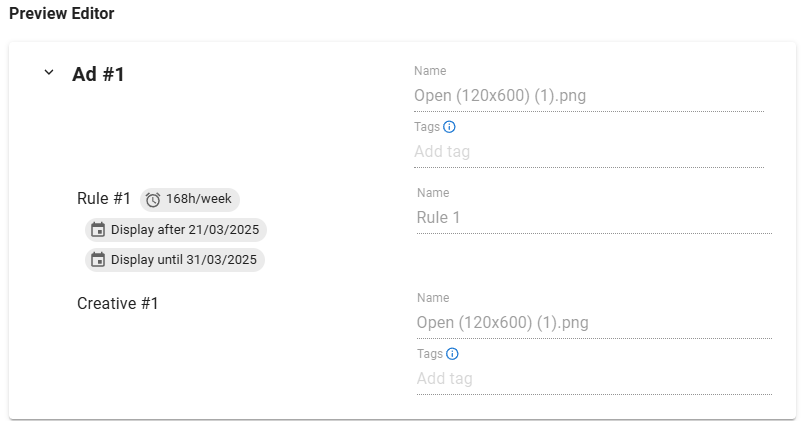Click the Ad #1 heading
The height and width of the screenshot is (421, 804).
tap(98, 74)
